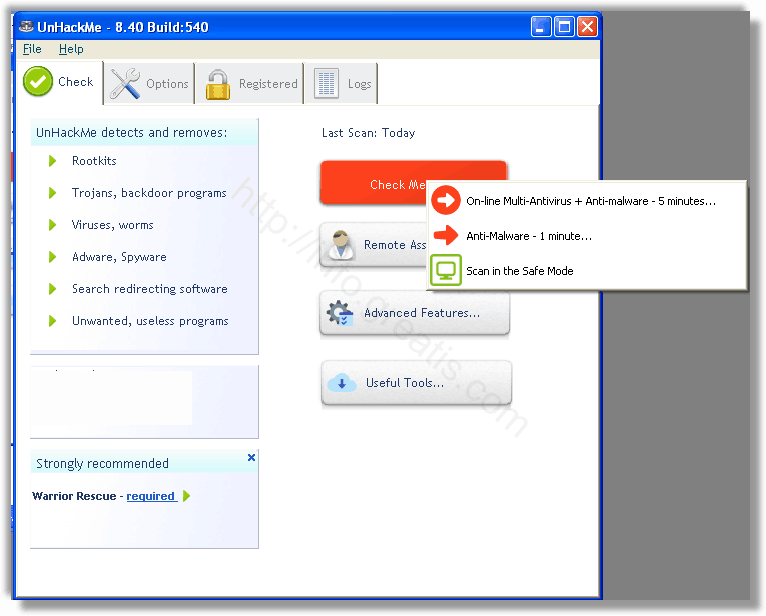Switch to the Check tab

[x=61, y=82]
